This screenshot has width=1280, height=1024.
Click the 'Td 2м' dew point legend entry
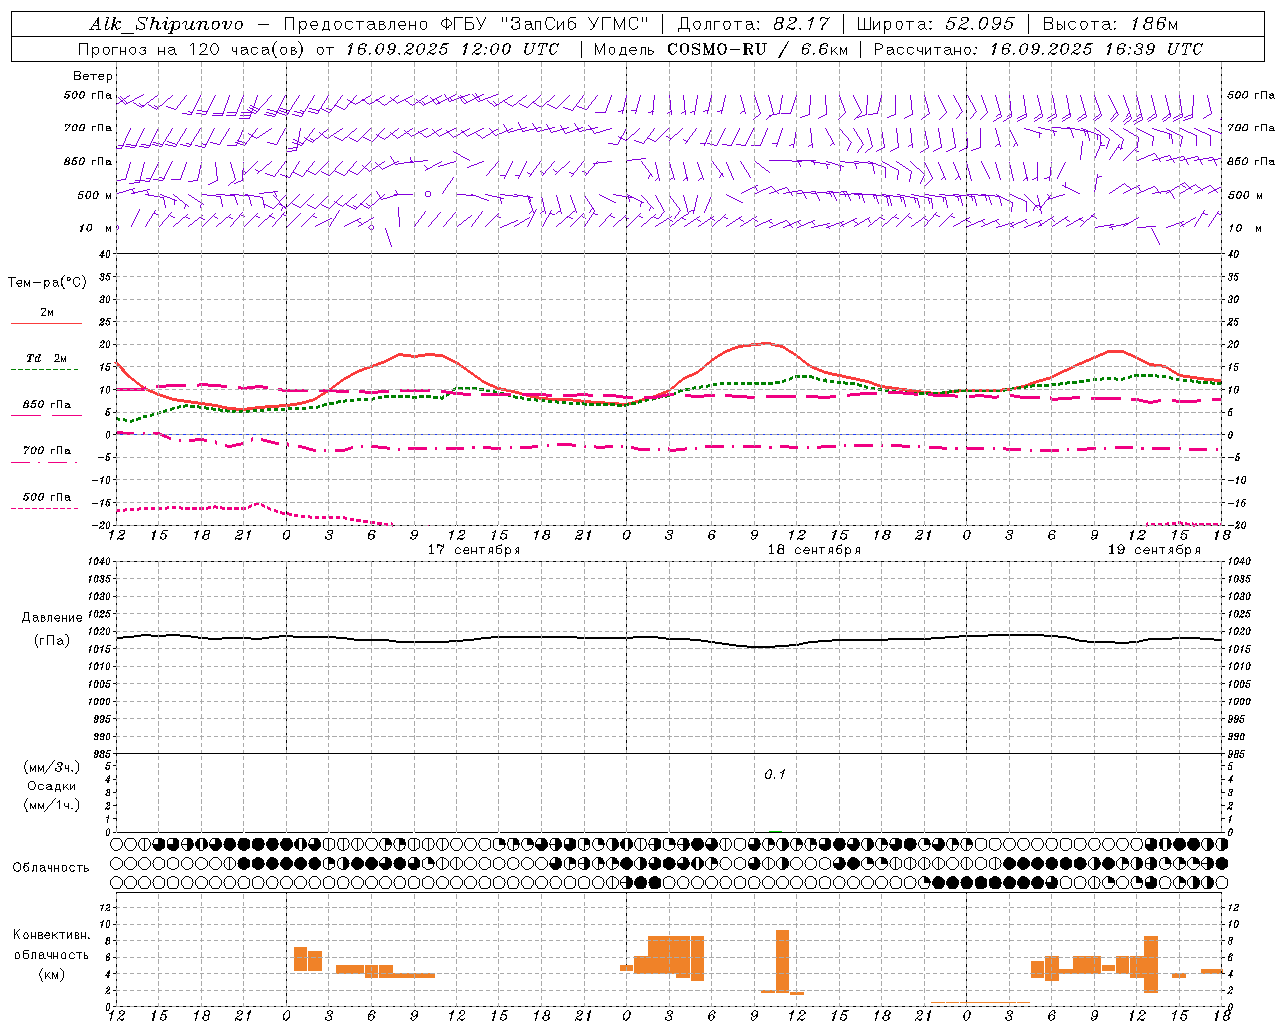click(47, 358)
